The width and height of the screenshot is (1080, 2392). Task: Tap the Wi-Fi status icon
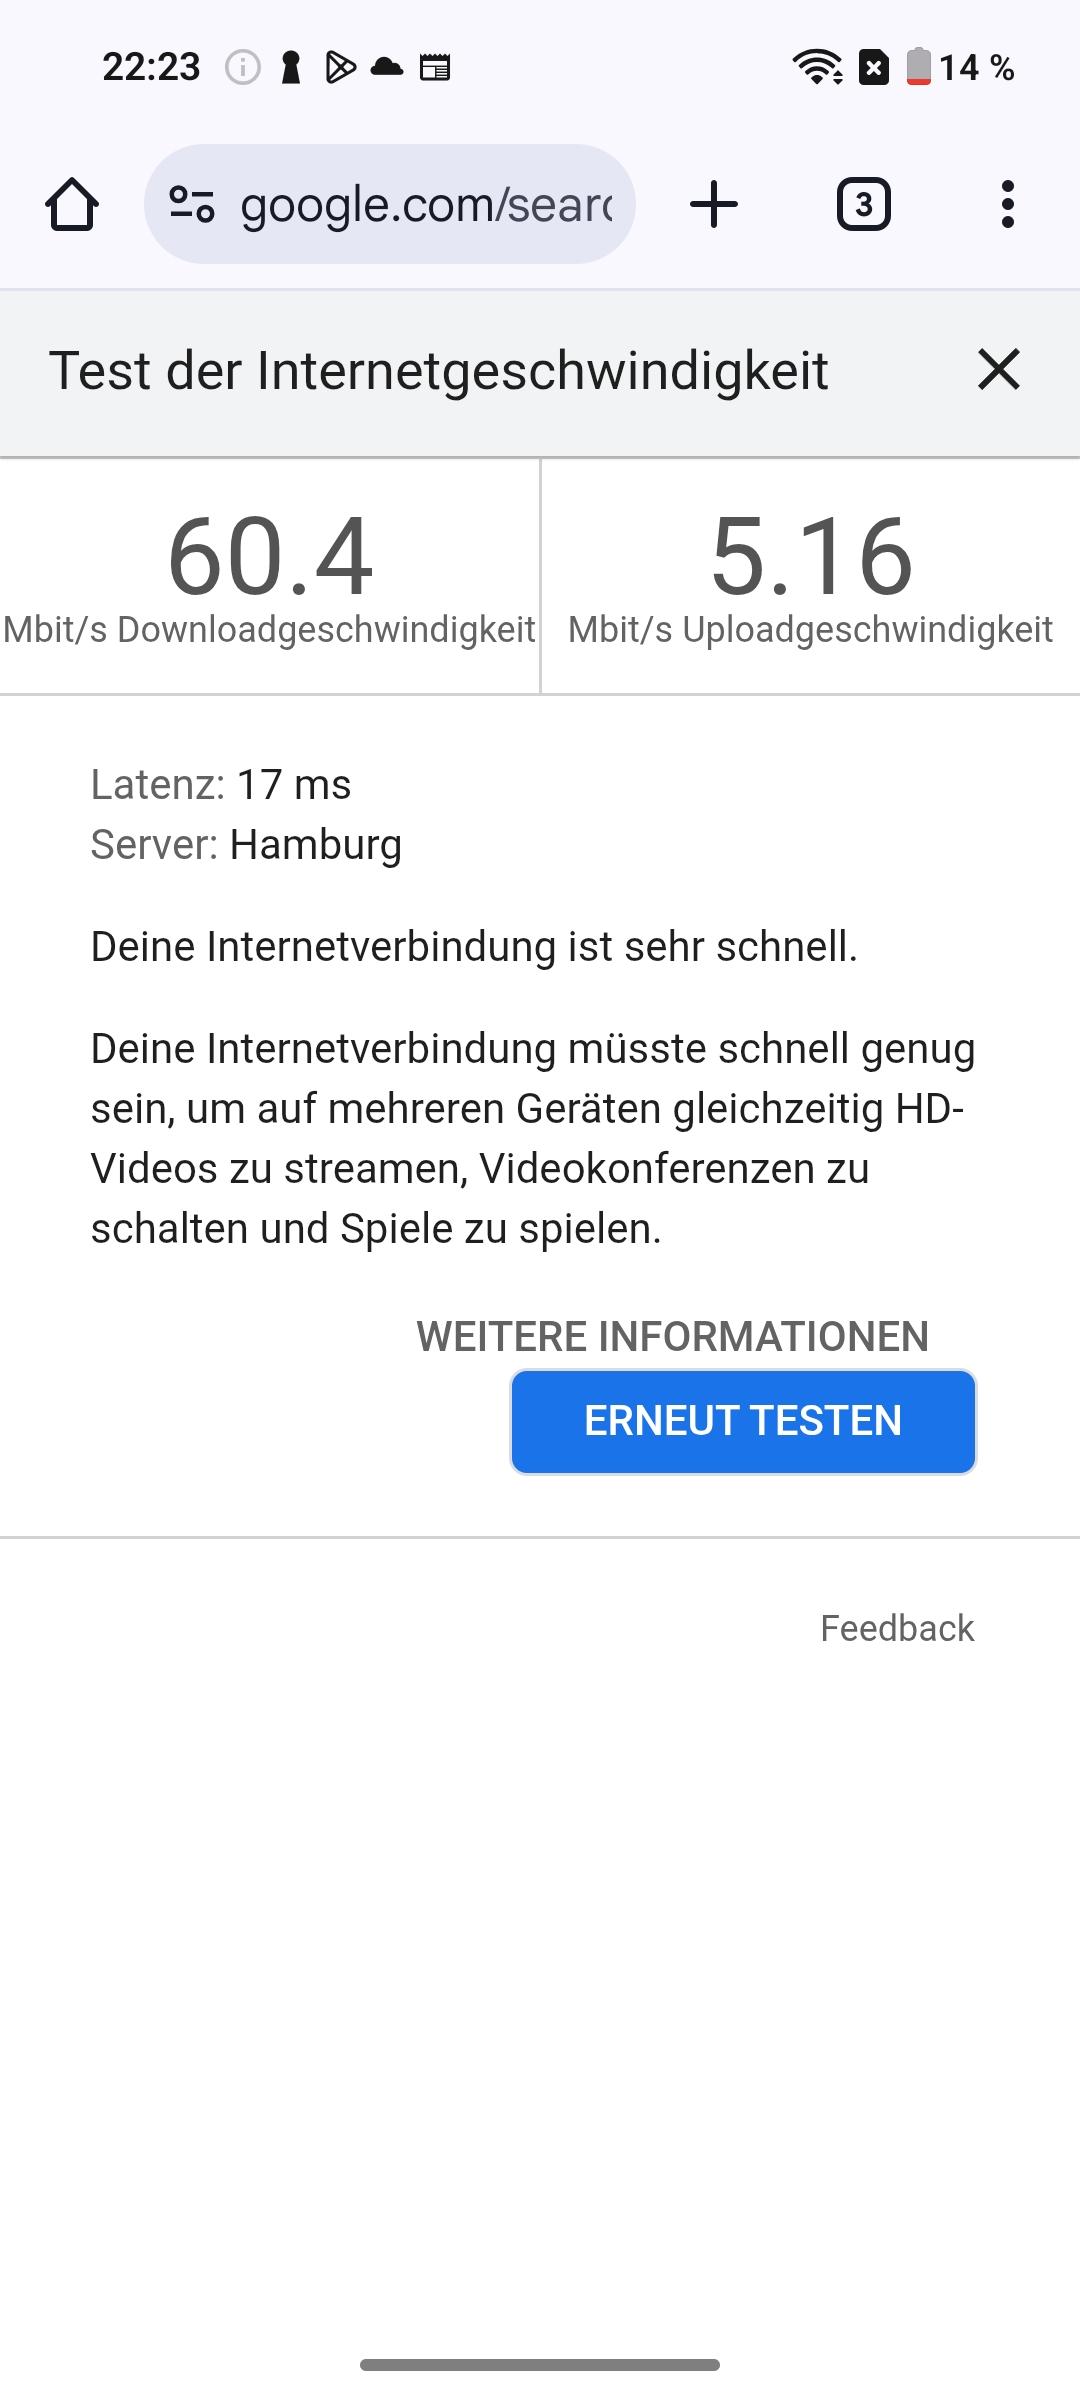817,67
